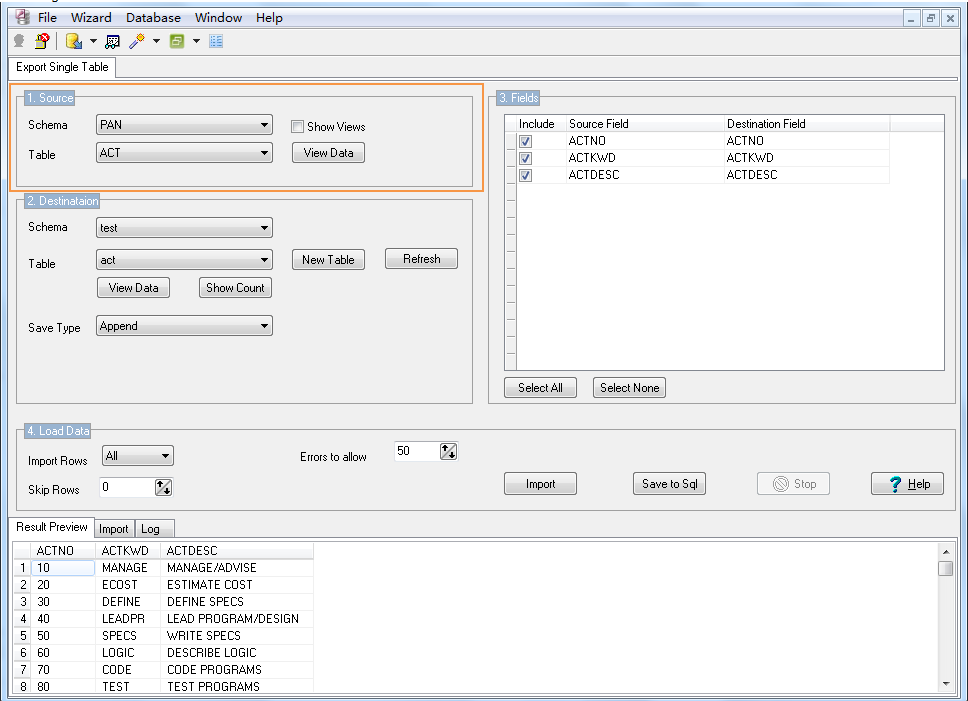Click the Show Count button
The width and height of the screenshot is (968, 701).
click(x=235, y=288)
